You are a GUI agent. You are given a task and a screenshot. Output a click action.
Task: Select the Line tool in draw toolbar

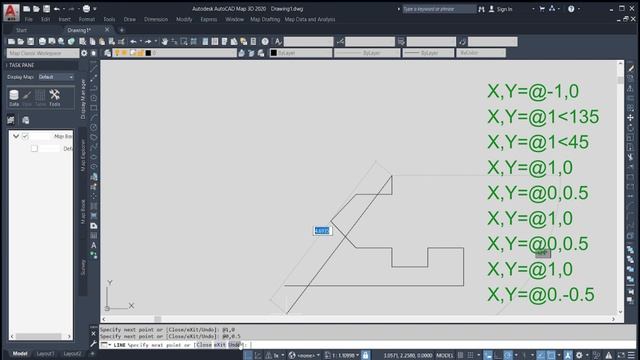point(94,68)
